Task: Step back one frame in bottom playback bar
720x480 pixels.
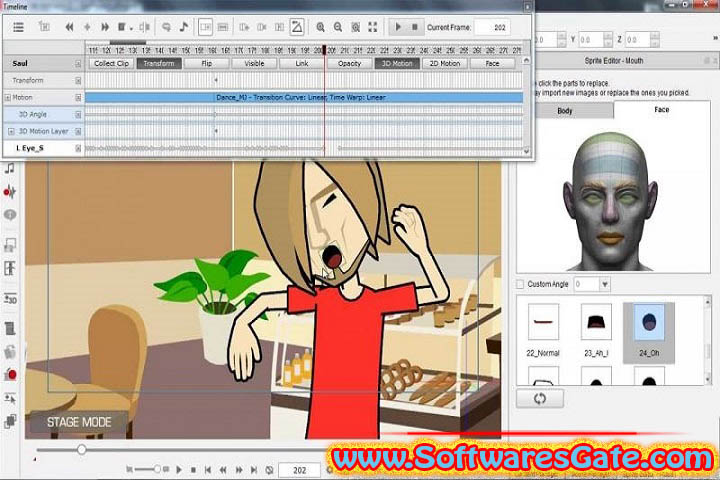Action: [x=223, y=470]
